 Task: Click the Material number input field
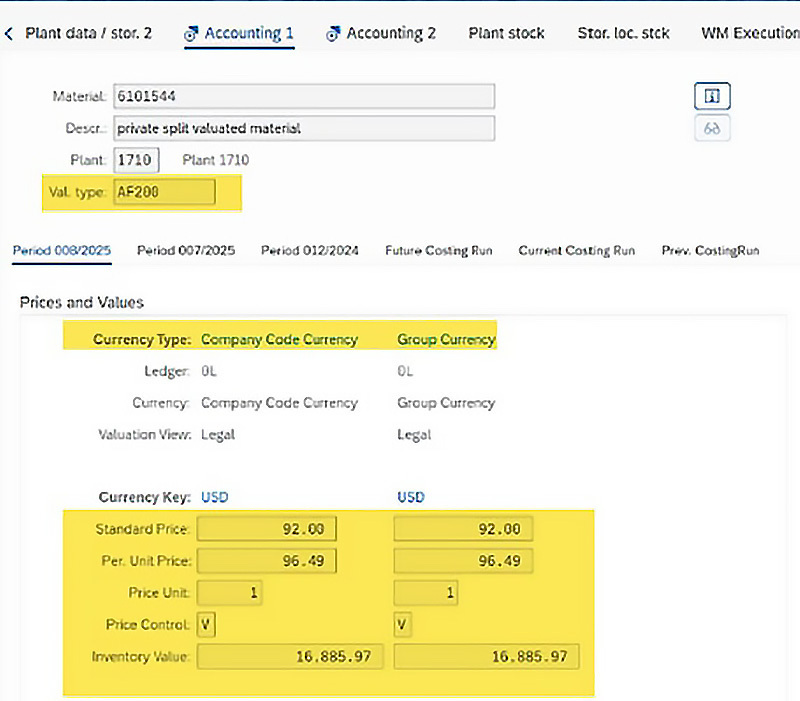click(x=303, y=96)
